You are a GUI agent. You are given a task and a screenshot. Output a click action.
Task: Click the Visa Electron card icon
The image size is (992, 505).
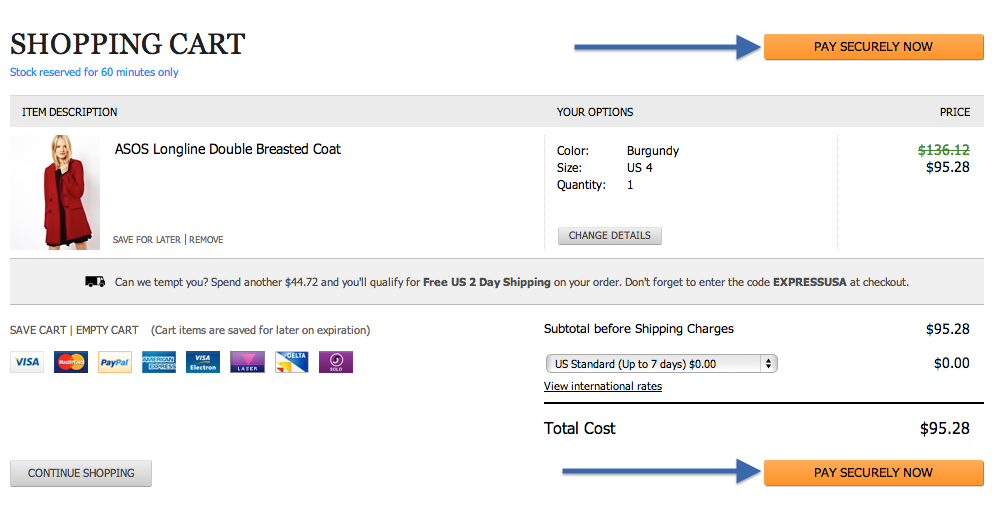(x=203, y=362)
